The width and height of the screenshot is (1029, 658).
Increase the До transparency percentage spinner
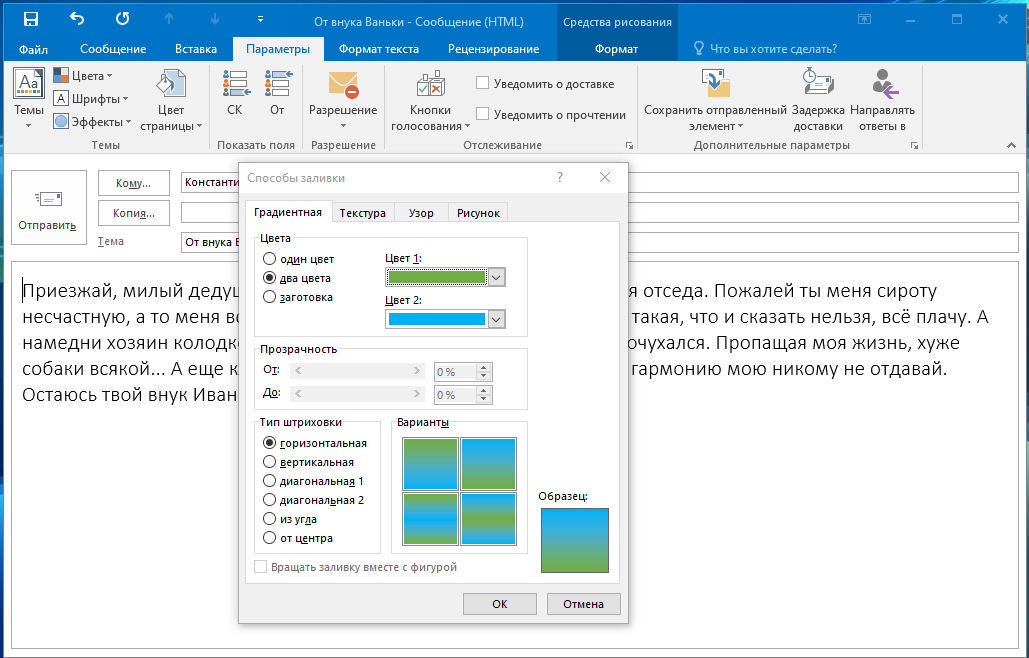484,390
